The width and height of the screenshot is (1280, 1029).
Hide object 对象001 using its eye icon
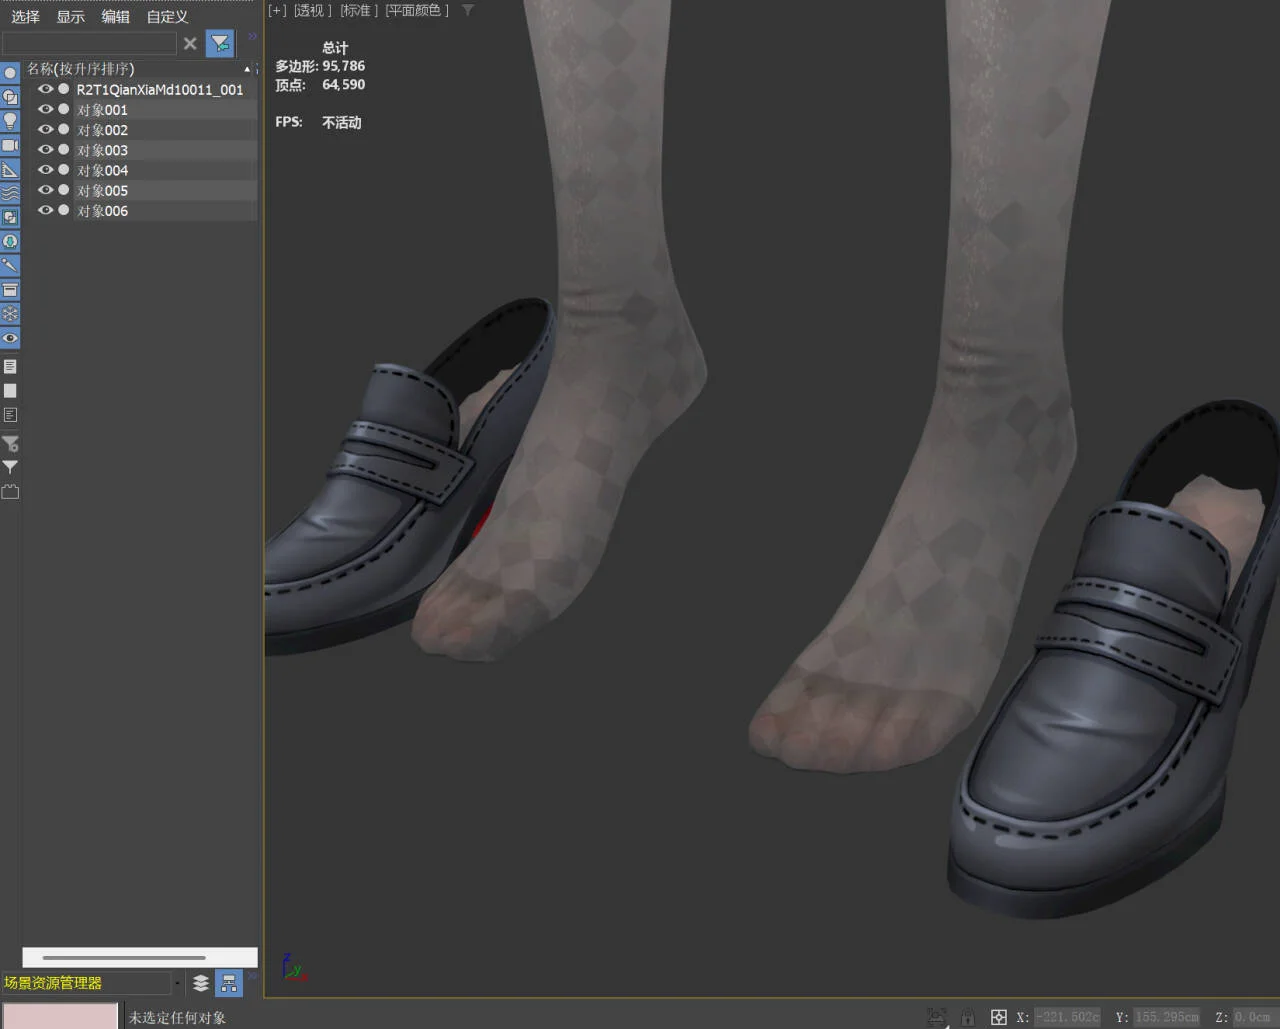[x=45, y=109]
